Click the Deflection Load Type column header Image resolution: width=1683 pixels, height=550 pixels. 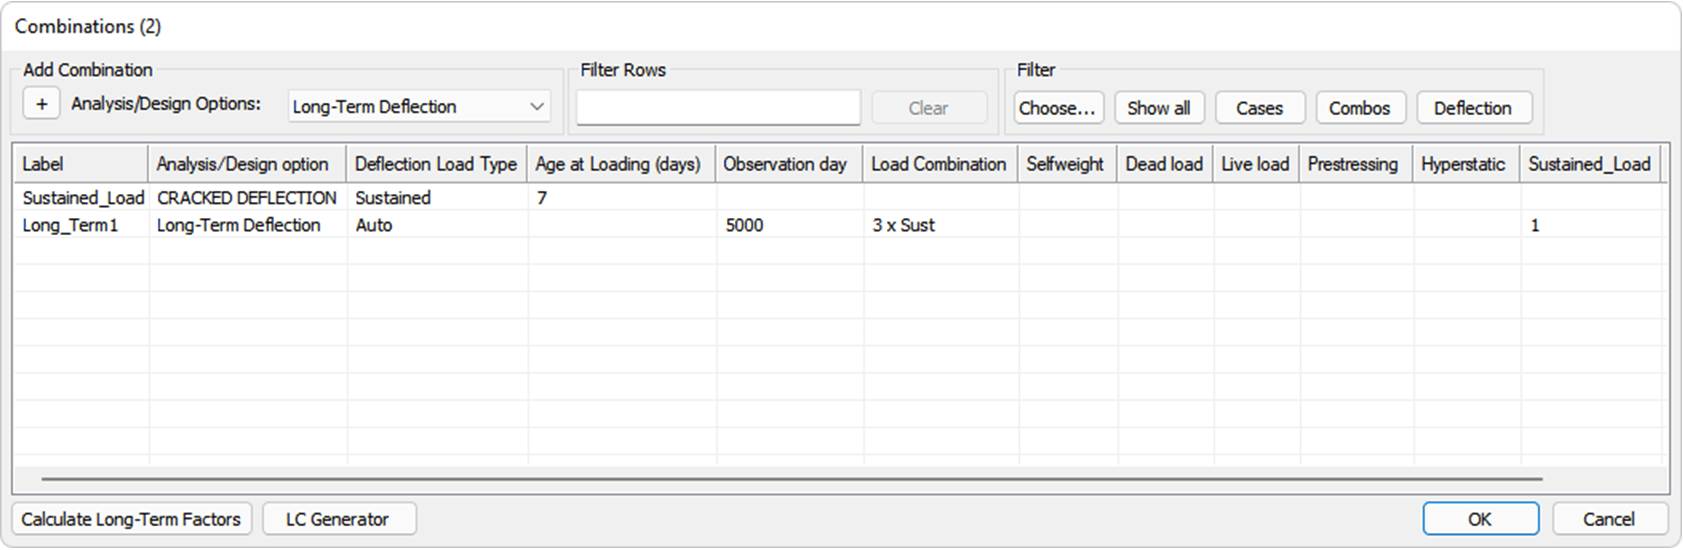coord(435,164)
